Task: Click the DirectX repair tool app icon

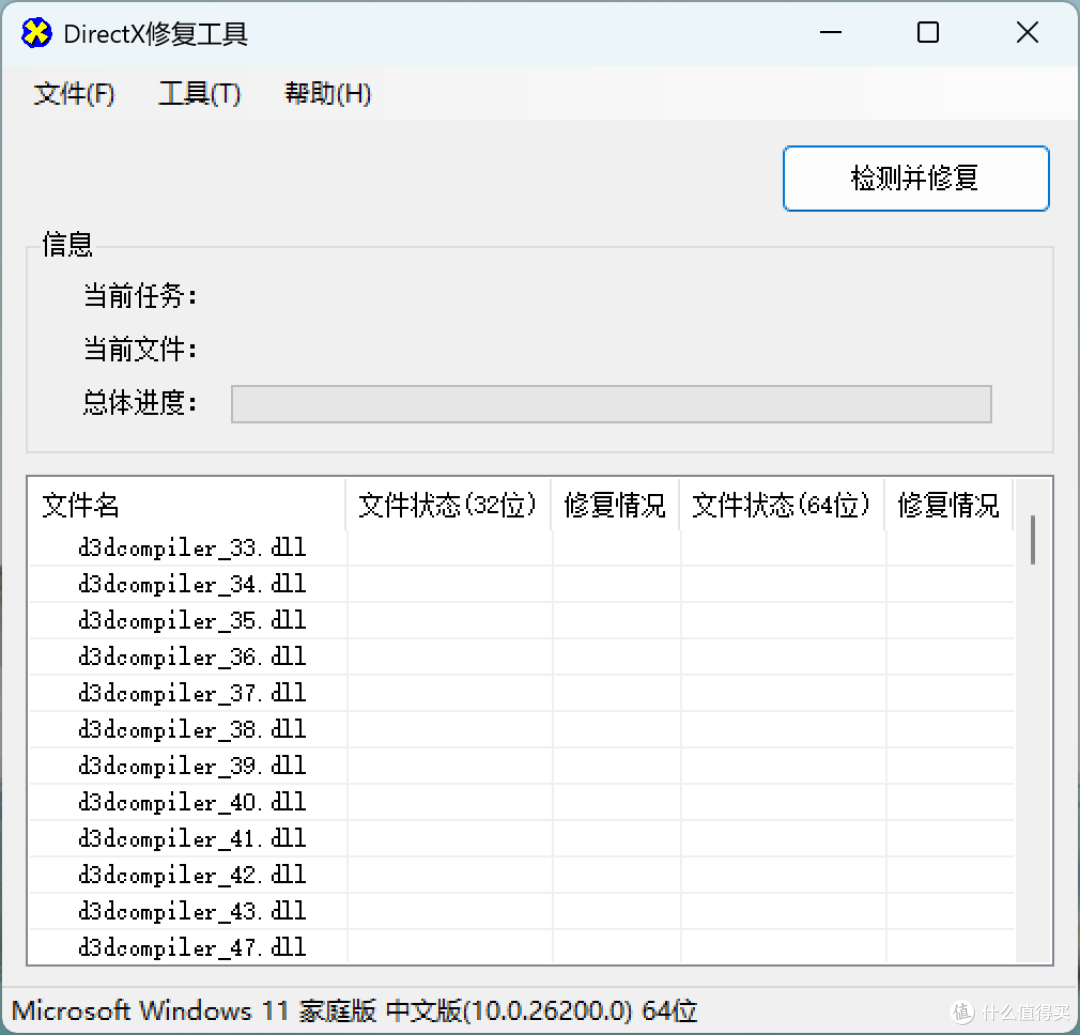Action: pyautogui.click(x=37, y=33)
